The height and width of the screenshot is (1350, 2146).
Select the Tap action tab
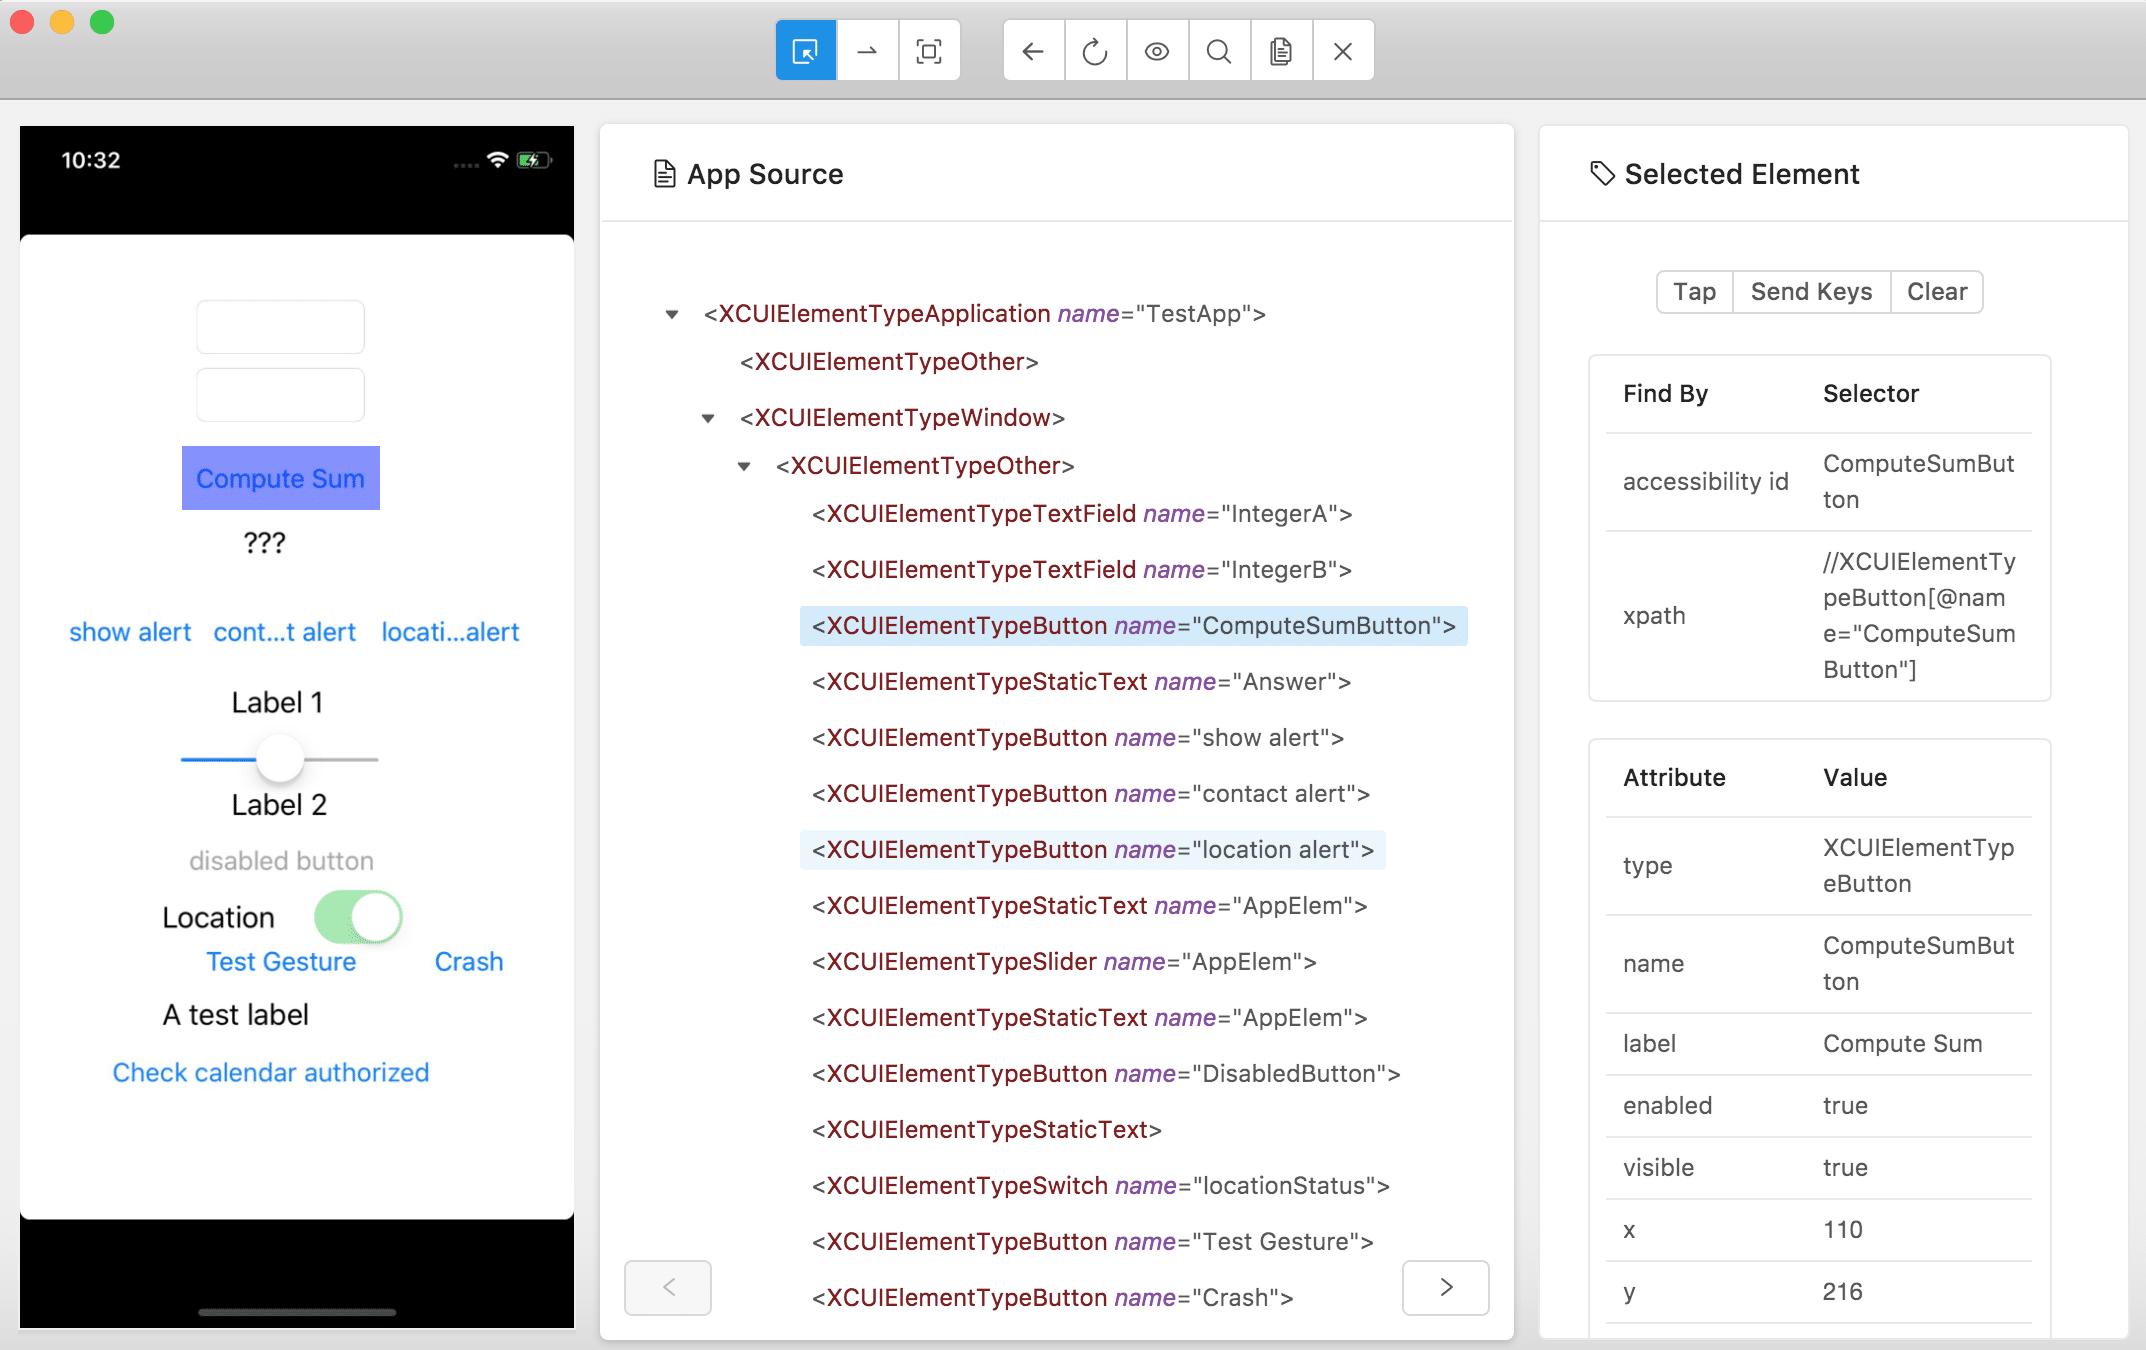1694,291
